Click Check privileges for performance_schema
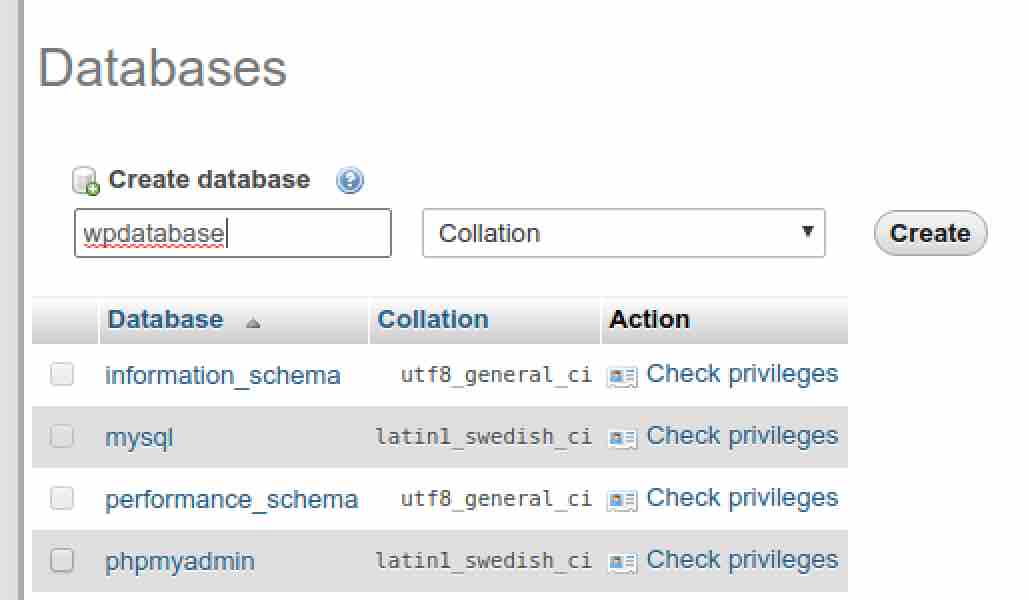The width and height of the screenshot is (1028, 600). click(x=741, y=498)
